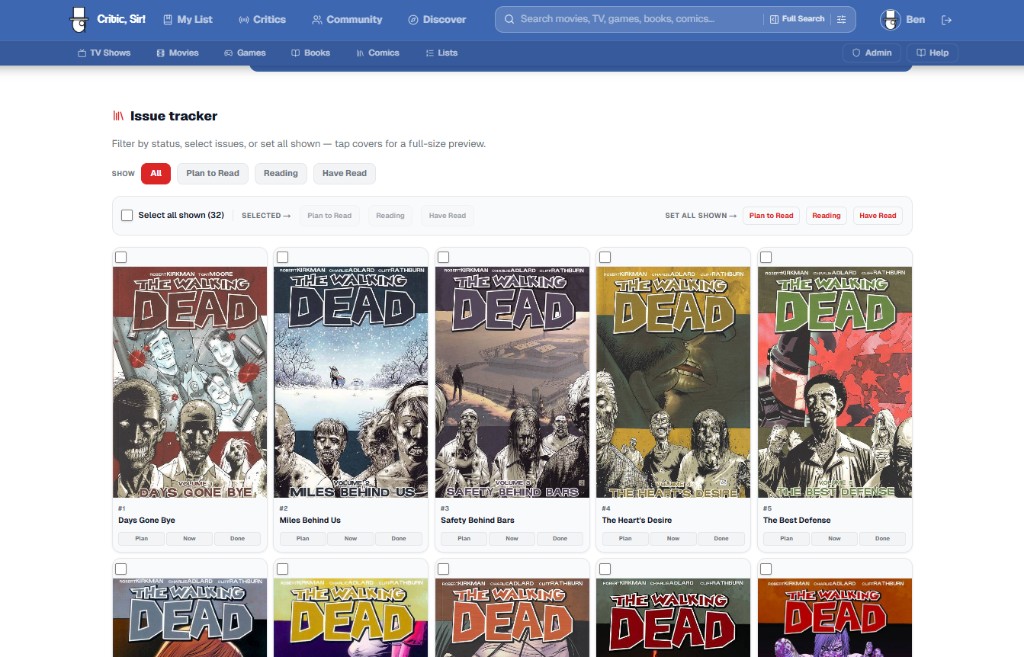This screenshot has height=657, width=1024.
Task: Tick the 'Select all shown (32)' checkbox
Action: point(127,215)
